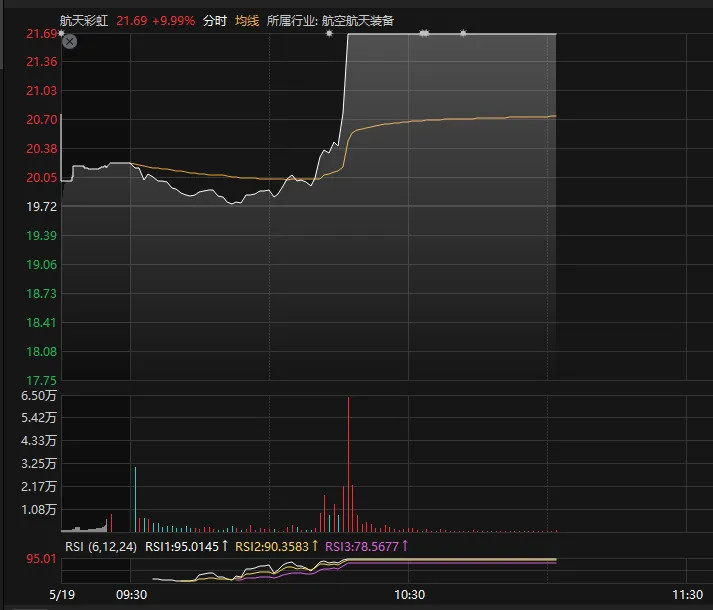The image size is (713, 610).
Task: Click the stock name 航天彩虹
Action: (x=84, y=20)
